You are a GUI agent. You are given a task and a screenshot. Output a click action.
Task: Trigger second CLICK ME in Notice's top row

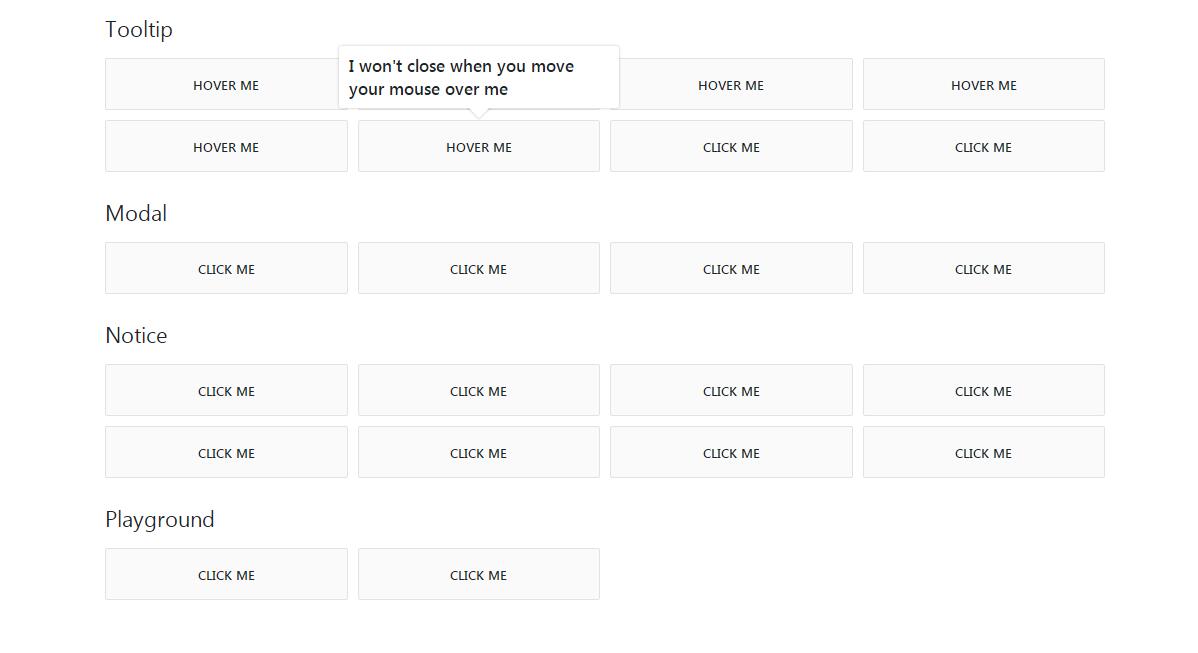tap(479, 391)
